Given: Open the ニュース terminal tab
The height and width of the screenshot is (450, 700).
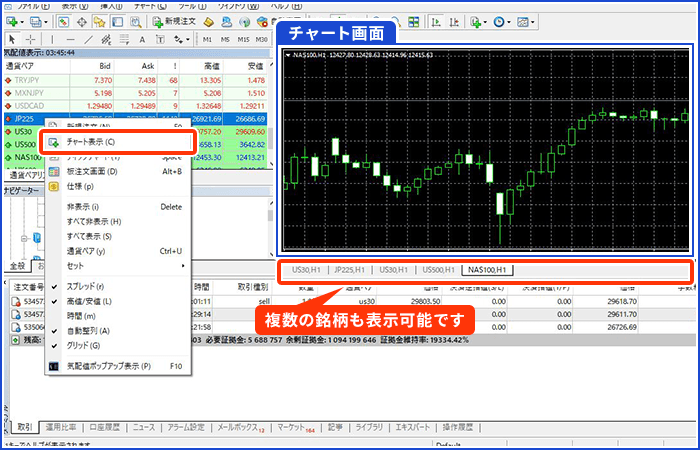Looking at the screenshot, I should point(144,427).
